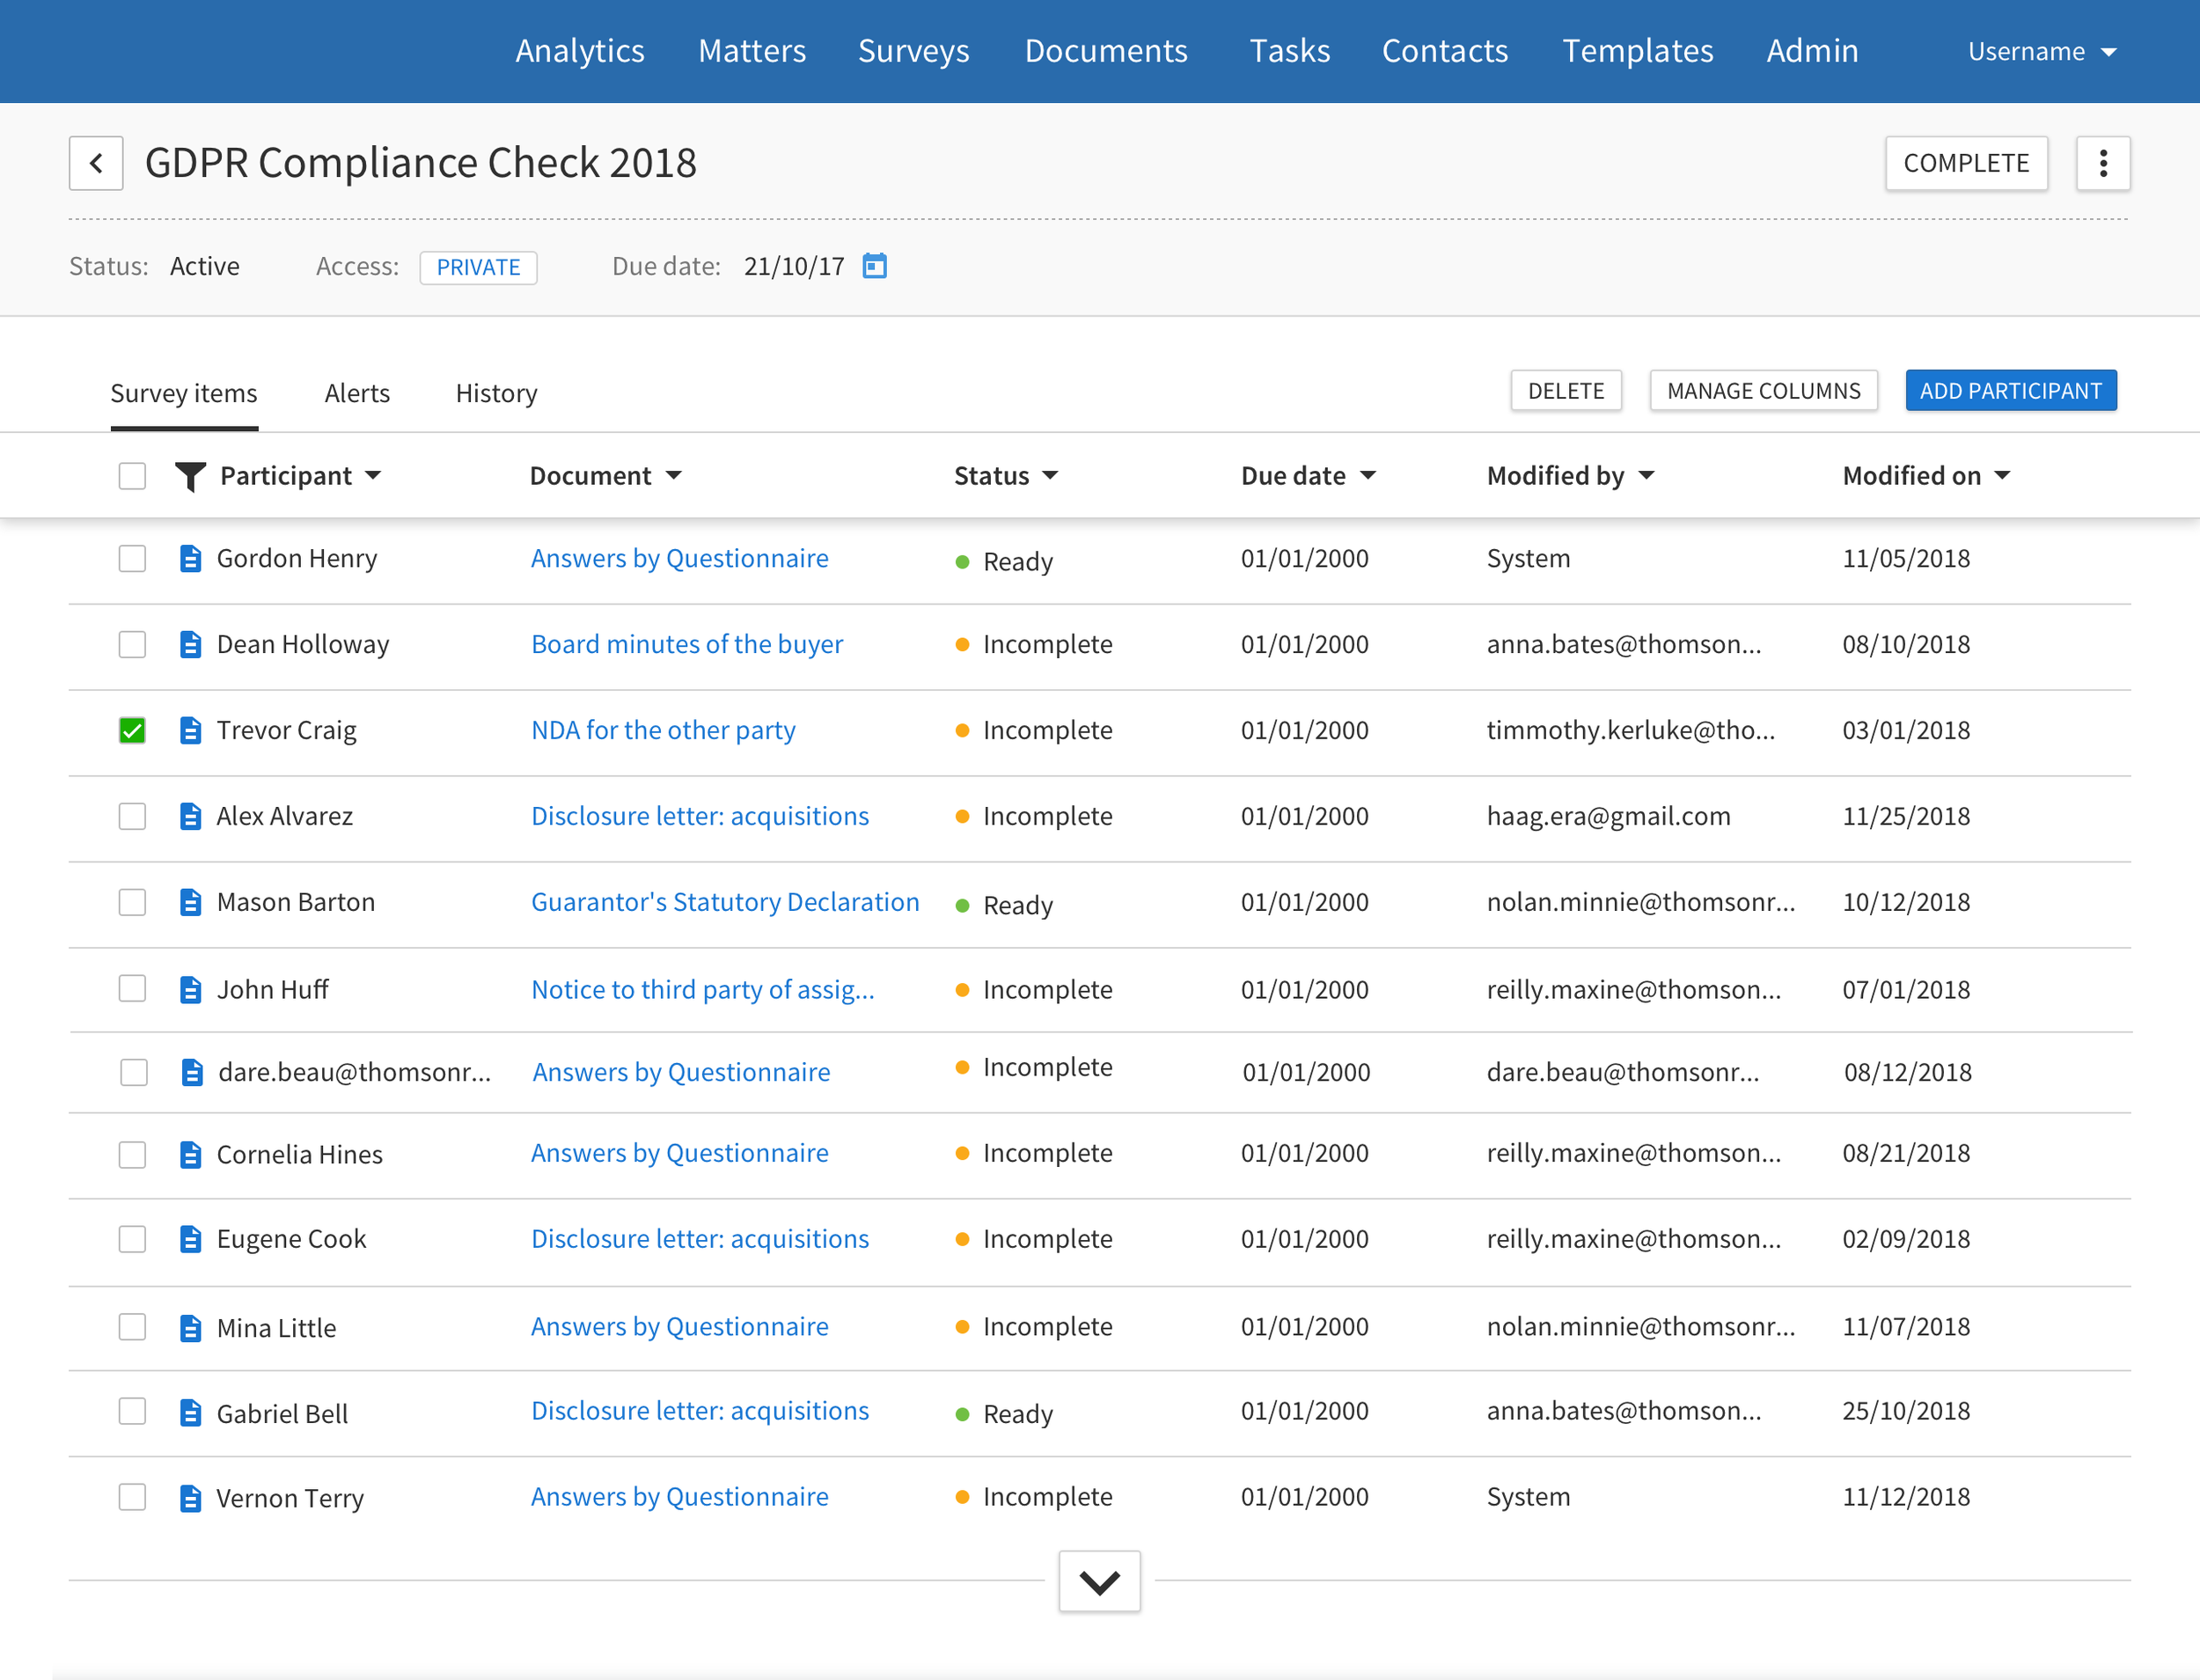This screenshot has height=1680, width=2200.
Task: Open Gordon Henry's Answers by Questionnaire link
Action: 680,558
